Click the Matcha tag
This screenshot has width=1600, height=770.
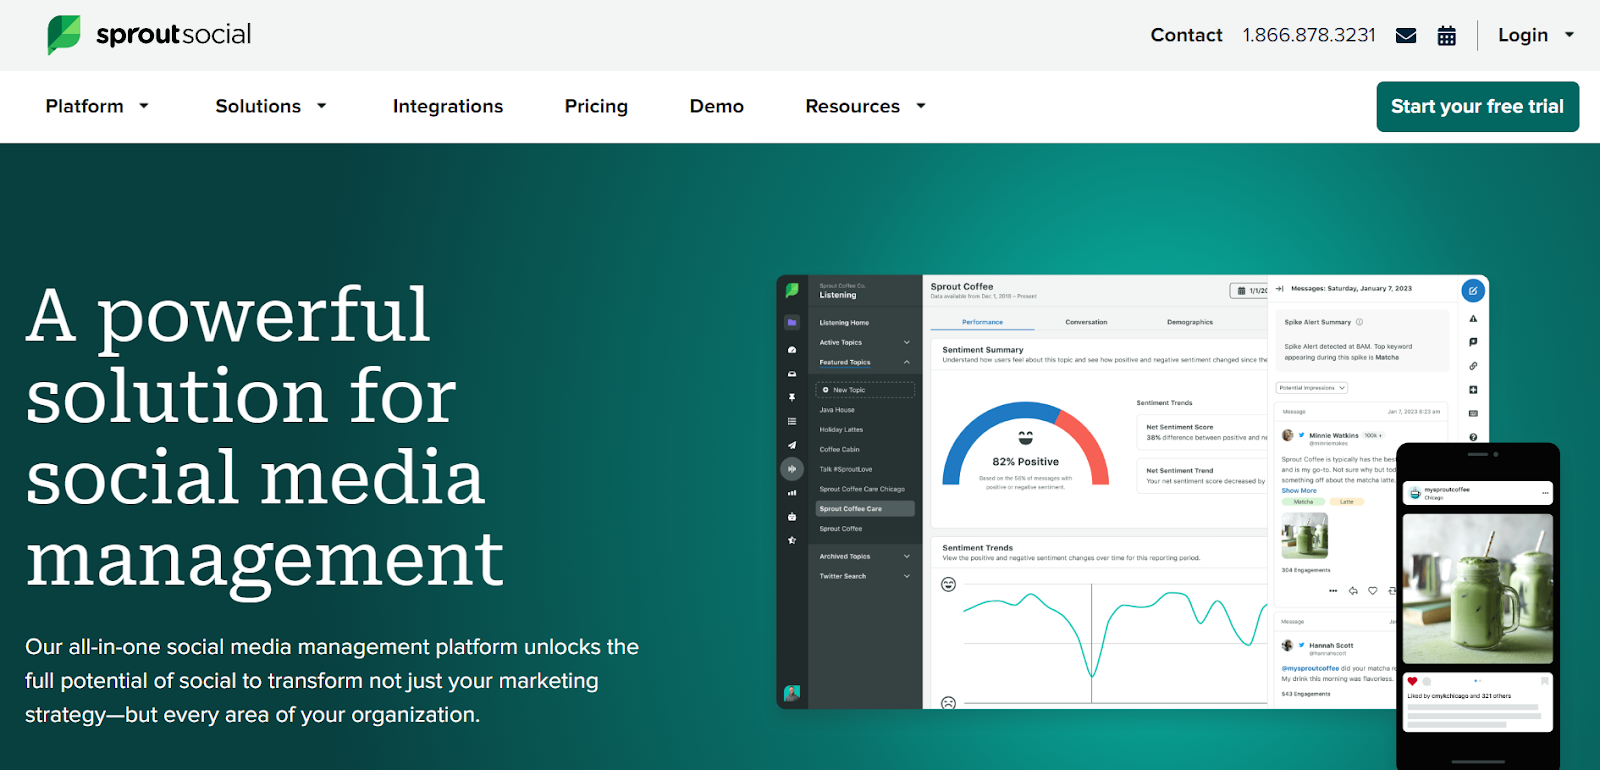[1303, 502]
